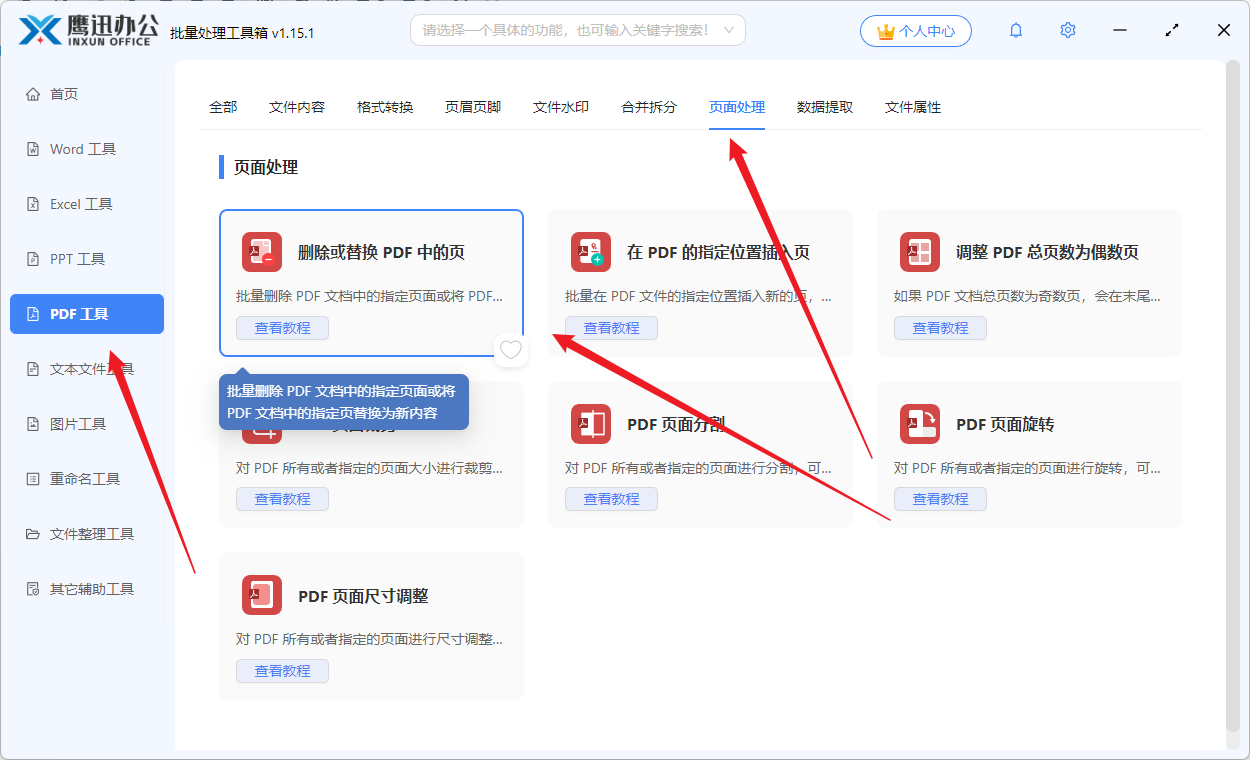Click the 批量处理工具箱 v1.15.1 title text
The image size is (1250, 760).
[242, 32]
